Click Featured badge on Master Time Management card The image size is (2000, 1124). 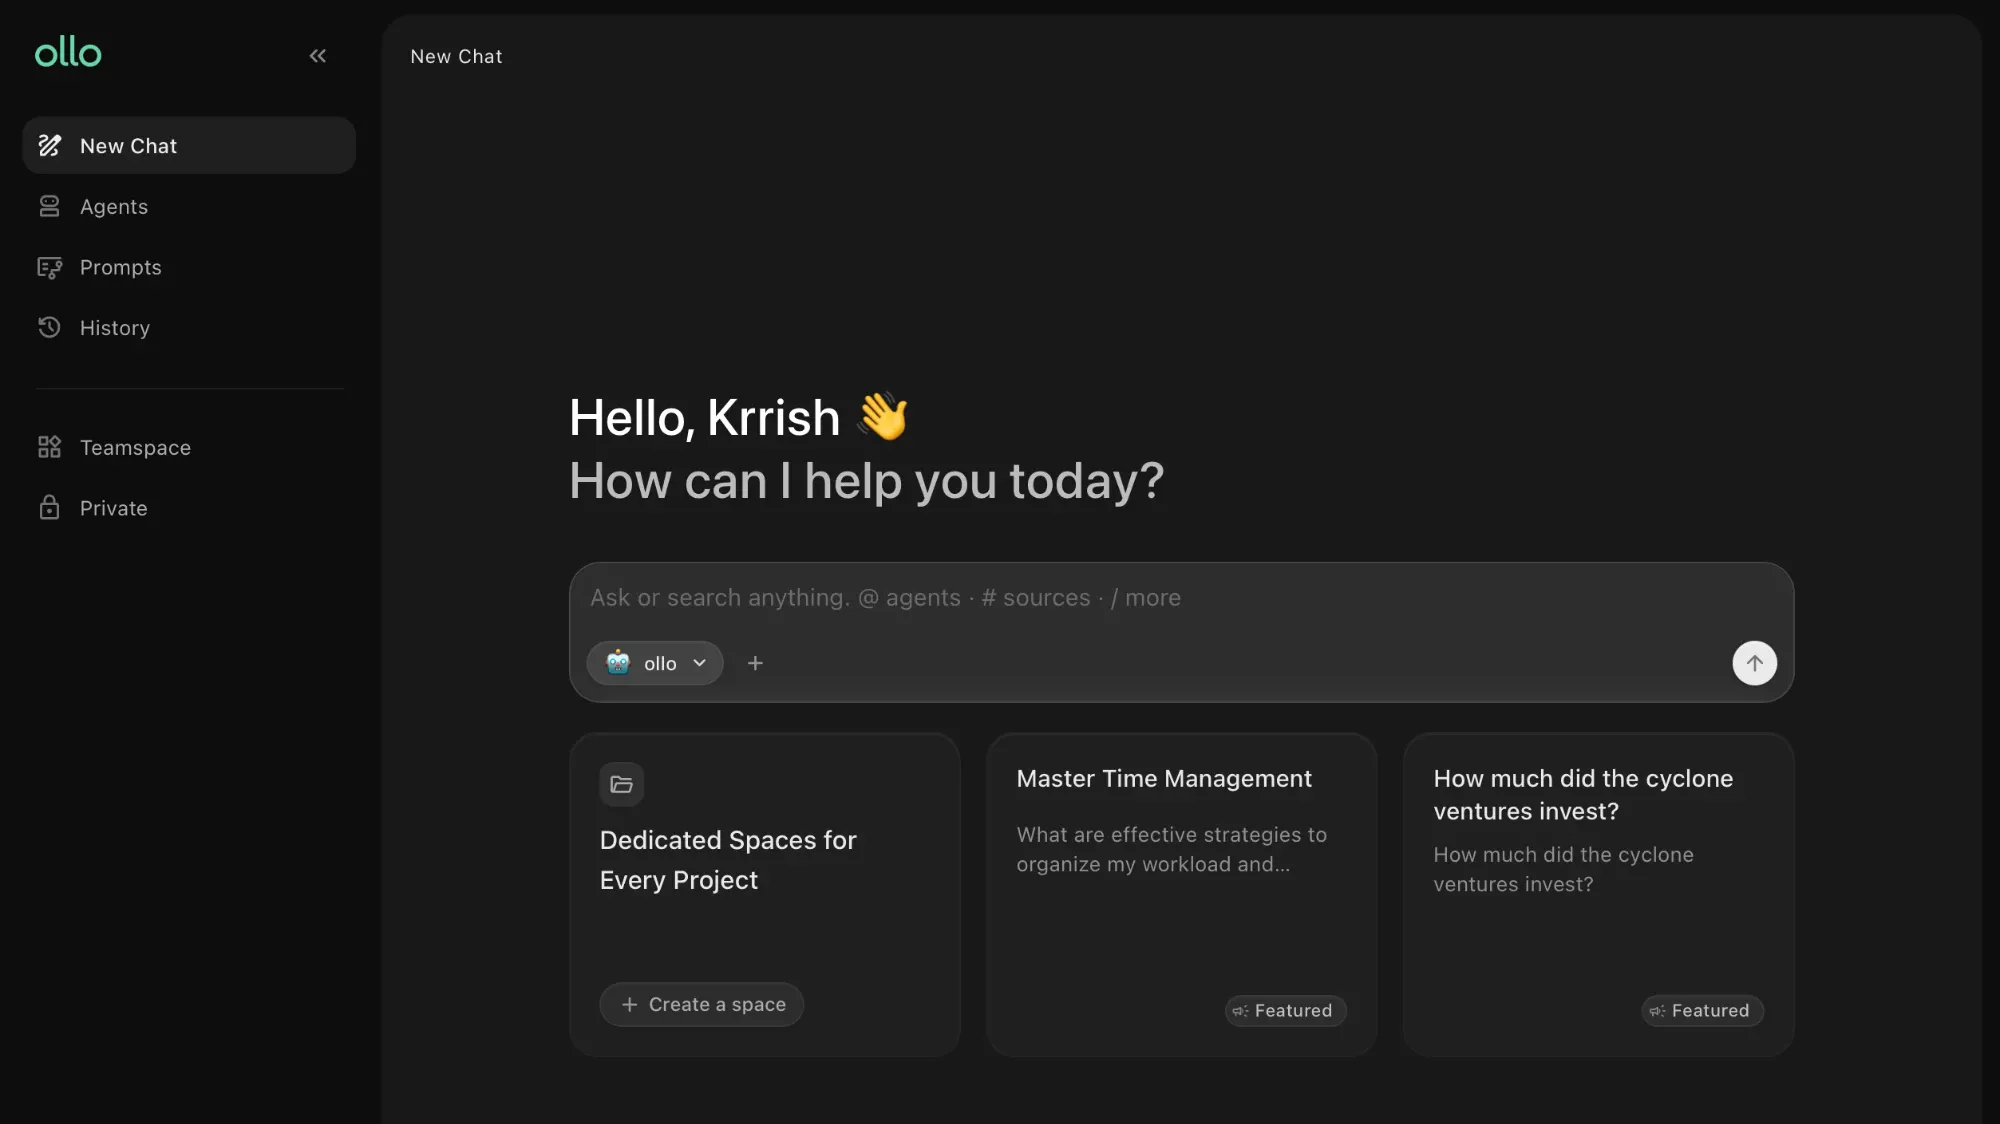pyautogui.click(x=1285, y=1010)
